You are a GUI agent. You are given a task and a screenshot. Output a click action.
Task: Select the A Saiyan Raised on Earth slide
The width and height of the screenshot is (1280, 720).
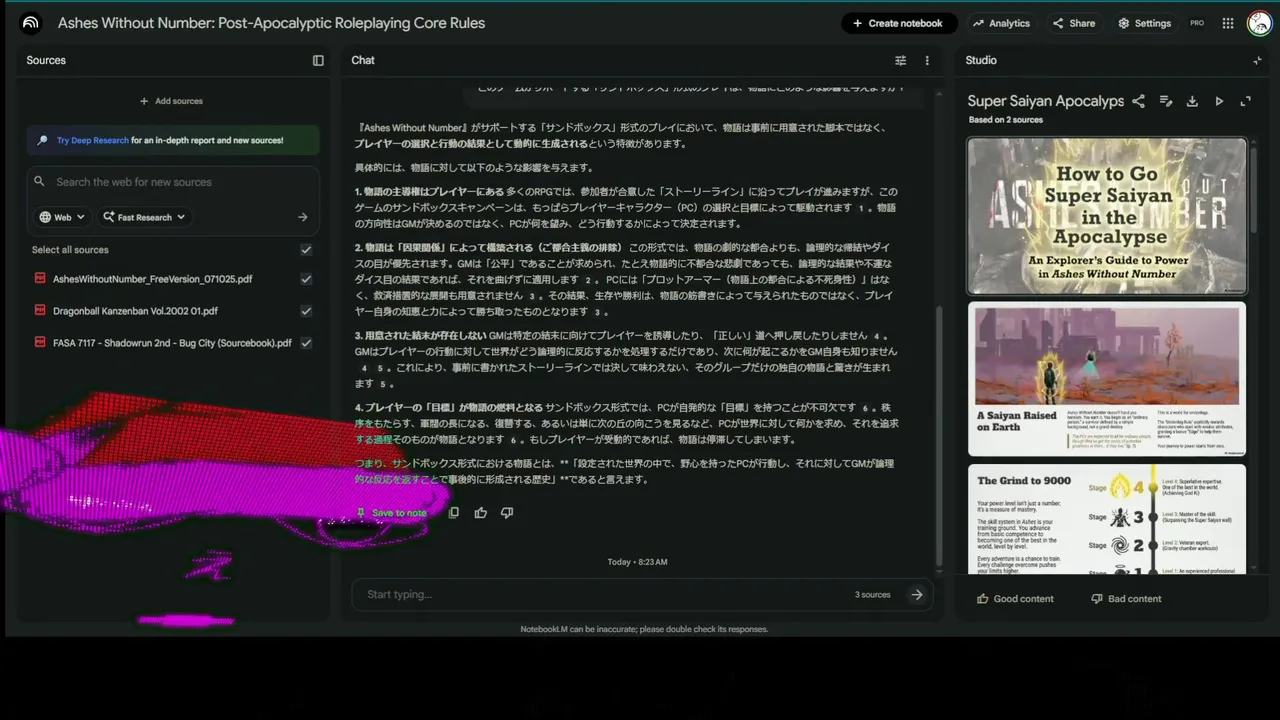1106,379
